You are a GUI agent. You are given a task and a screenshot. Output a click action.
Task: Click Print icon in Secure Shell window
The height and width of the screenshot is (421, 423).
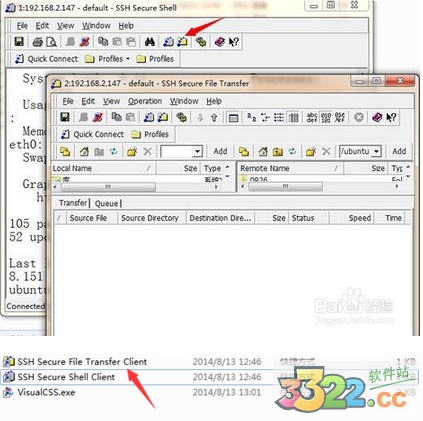tap(38, 42)
